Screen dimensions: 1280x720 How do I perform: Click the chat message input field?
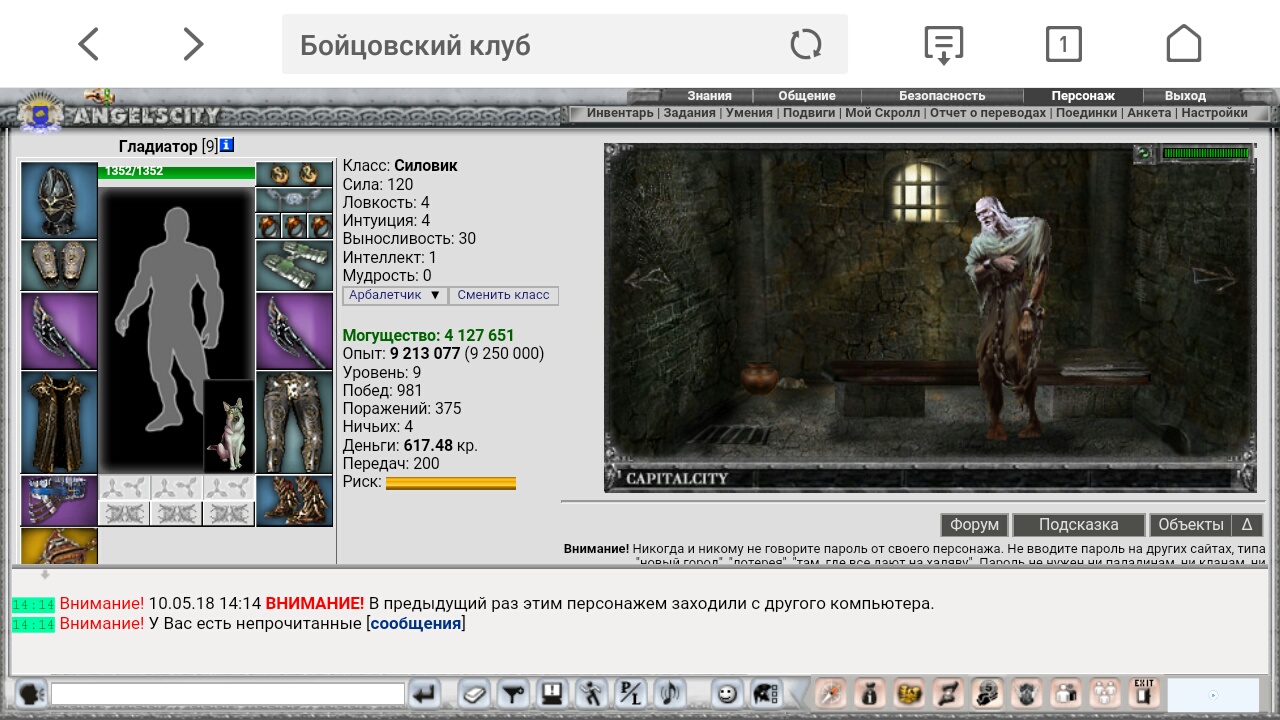[228, 693]
